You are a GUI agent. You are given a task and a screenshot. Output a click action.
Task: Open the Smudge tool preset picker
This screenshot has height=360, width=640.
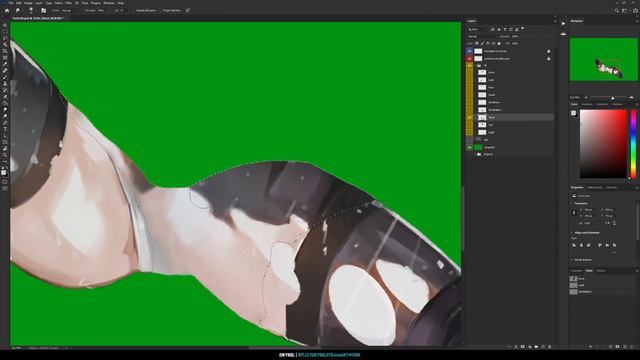click(18, 11)
